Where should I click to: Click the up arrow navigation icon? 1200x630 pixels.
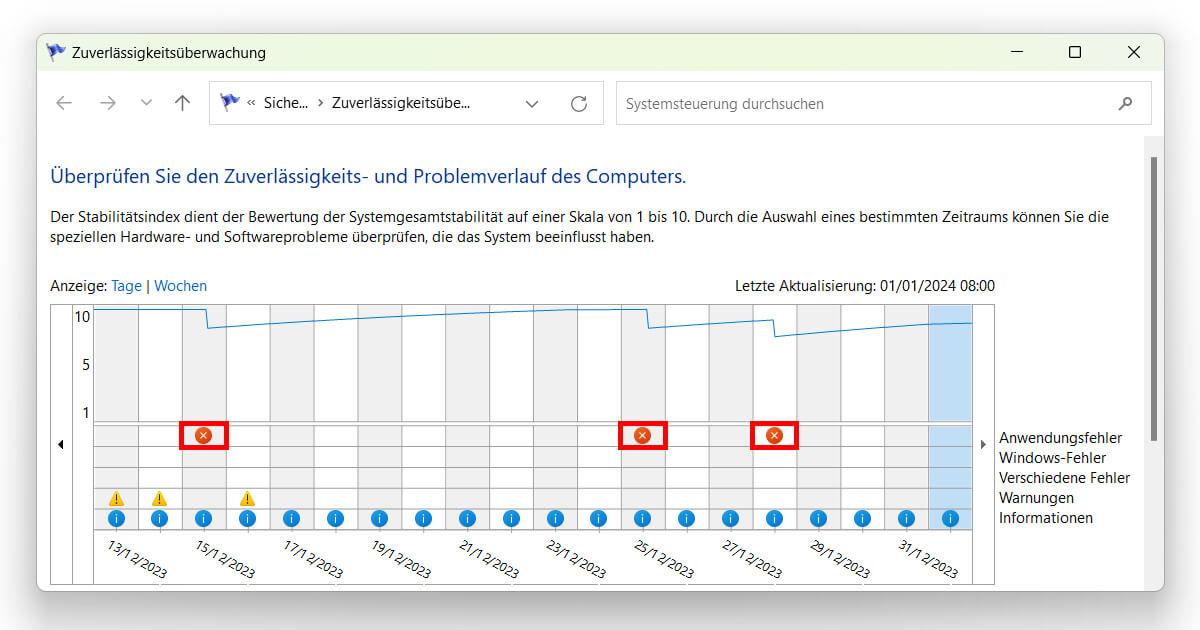[x=182, y=102]
